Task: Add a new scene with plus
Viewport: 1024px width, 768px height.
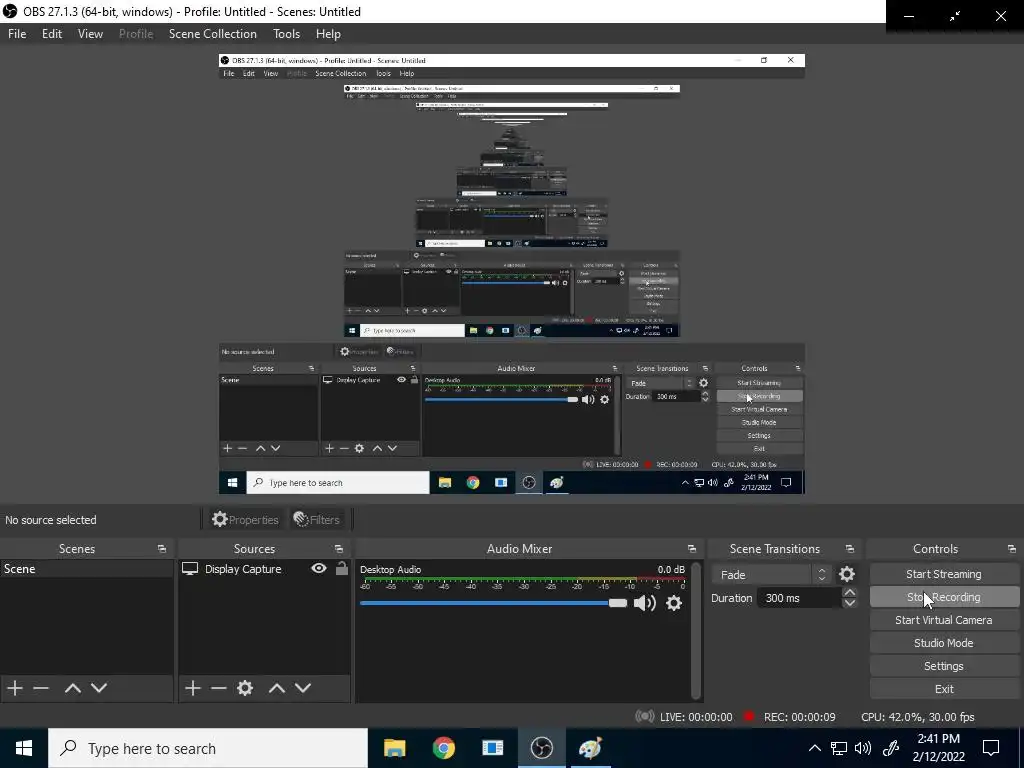Action: click(15, 688)
